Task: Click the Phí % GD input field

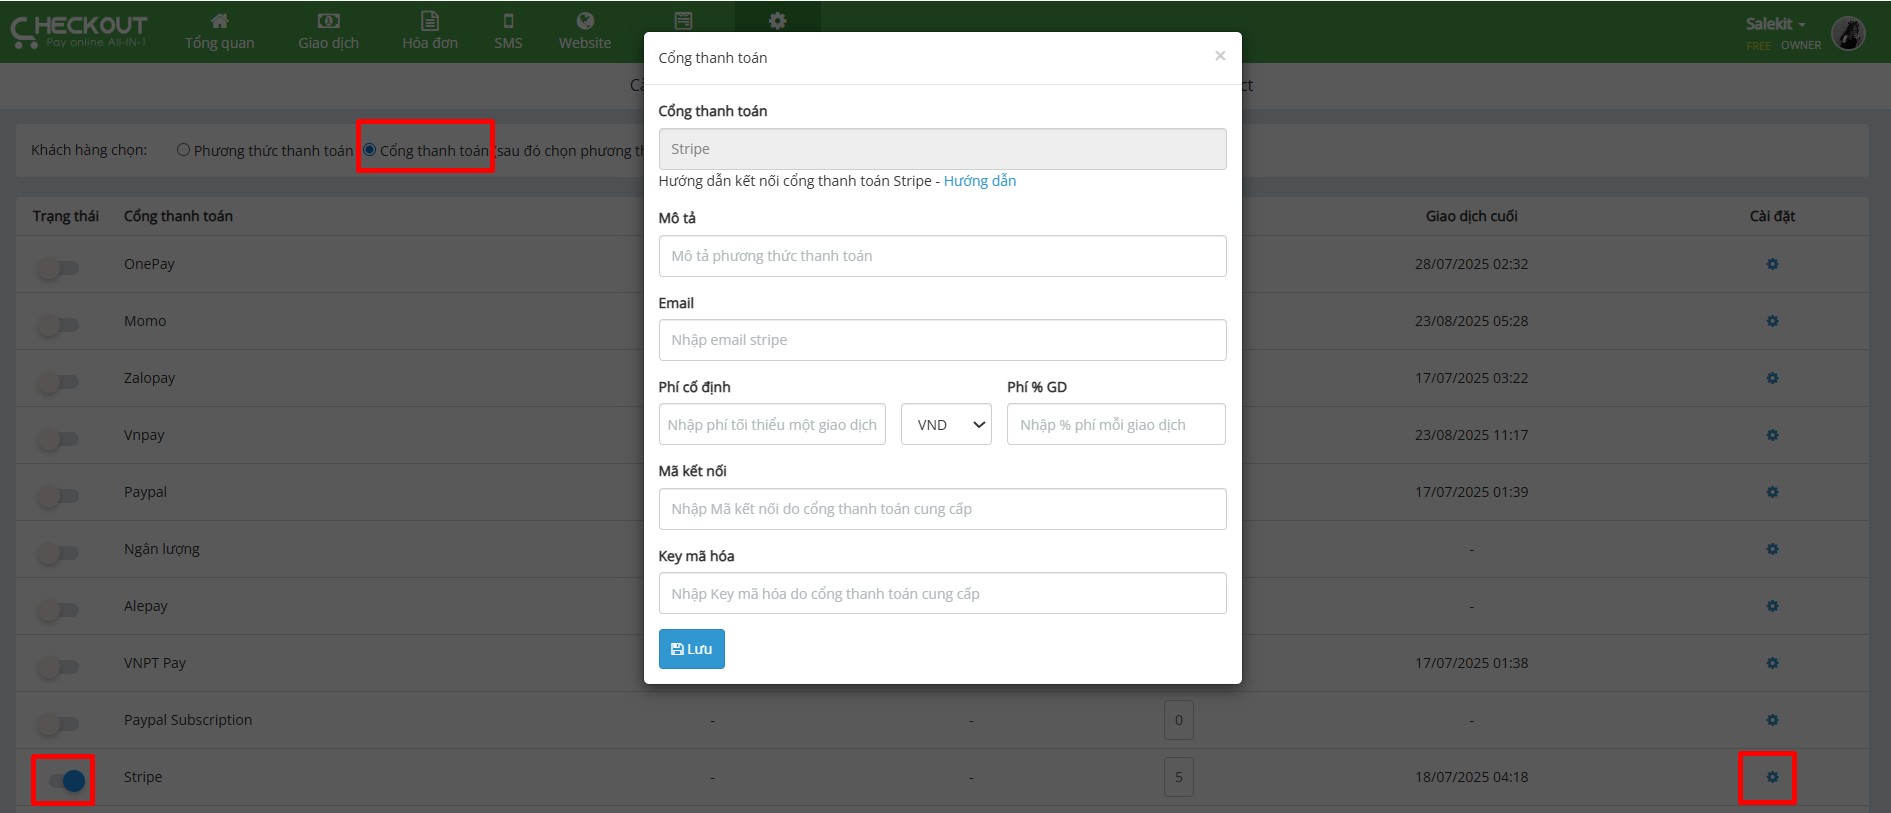Action: pos(1116,424)
